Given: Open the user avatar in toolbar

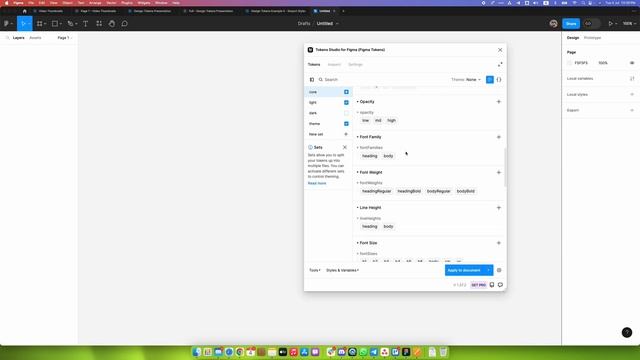Looking at the screenshot, I should [x=553, y=24].
